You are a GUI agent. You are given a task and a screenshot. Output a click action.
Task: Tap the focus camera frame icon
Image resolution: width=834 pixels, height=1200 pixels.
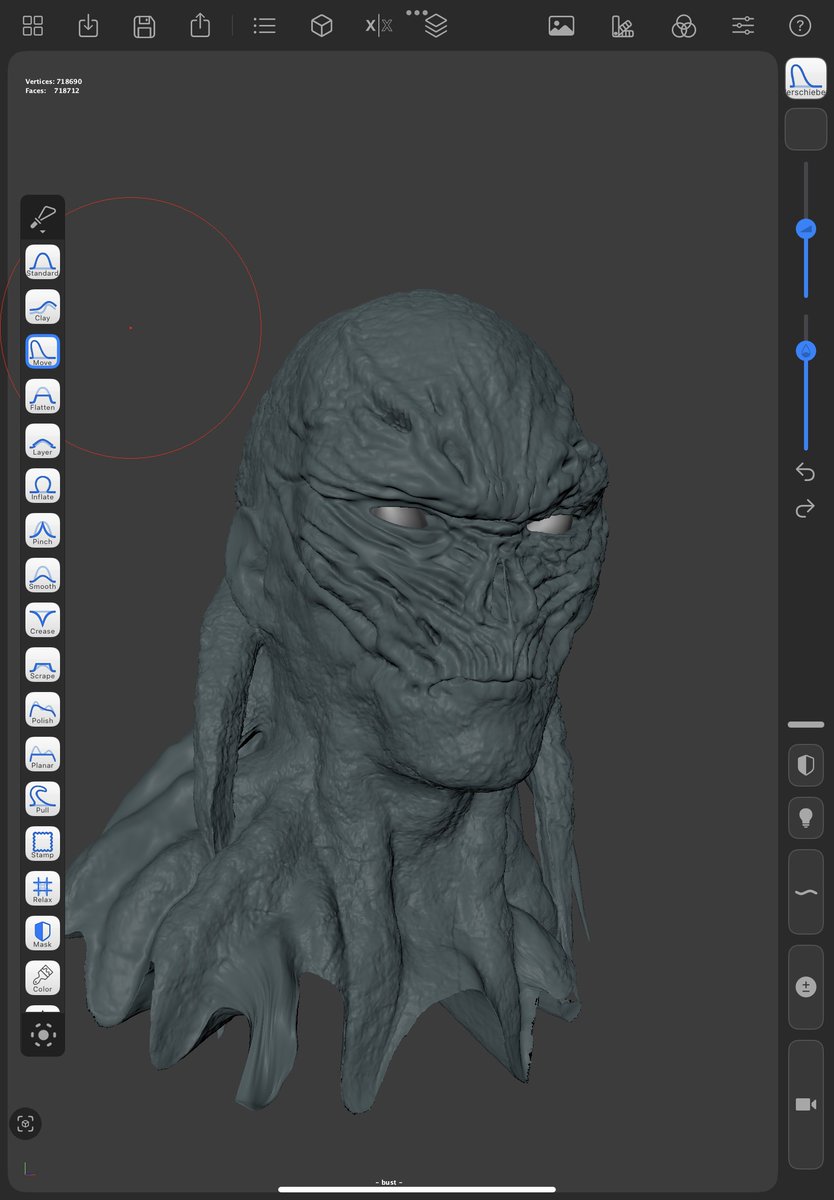pos(26,1123)
